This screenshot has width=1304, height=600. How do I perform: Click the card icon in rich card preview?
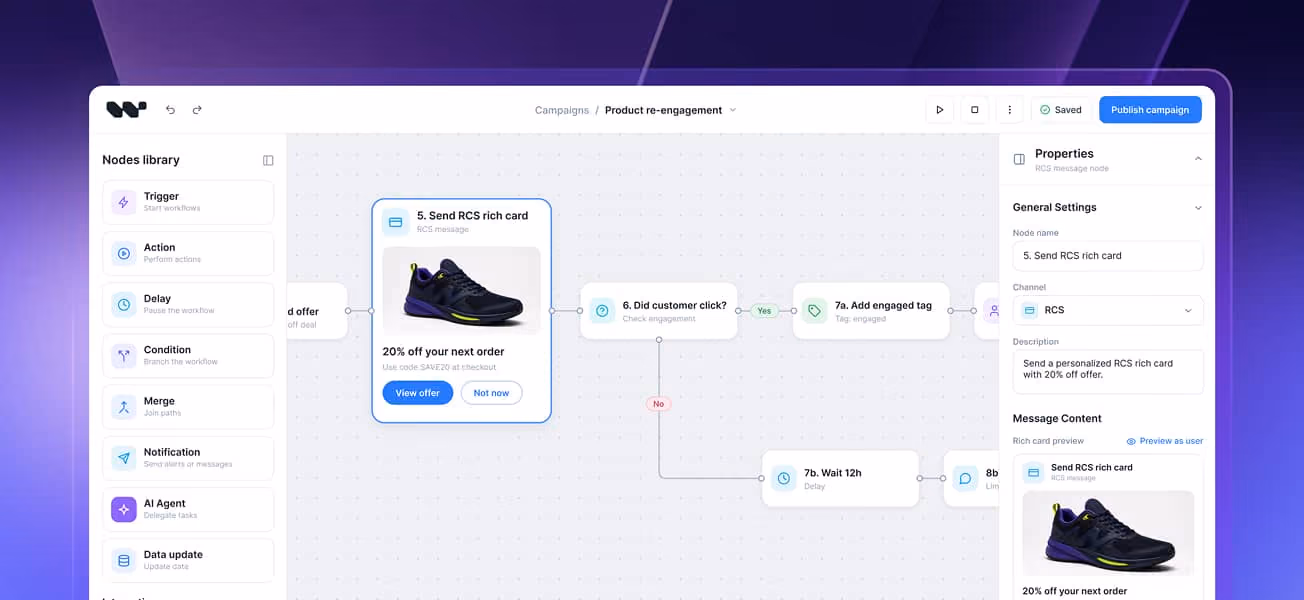tap(1034, 472)
